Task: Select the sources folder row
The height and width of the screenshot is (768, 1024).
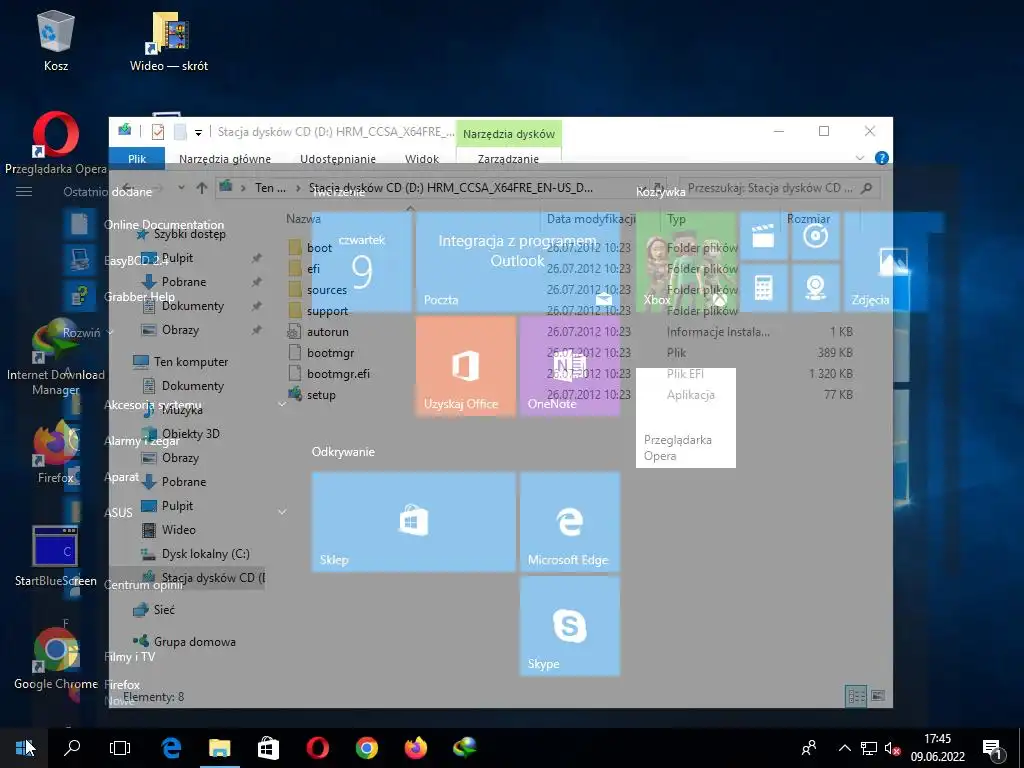Action: (327, 289)
